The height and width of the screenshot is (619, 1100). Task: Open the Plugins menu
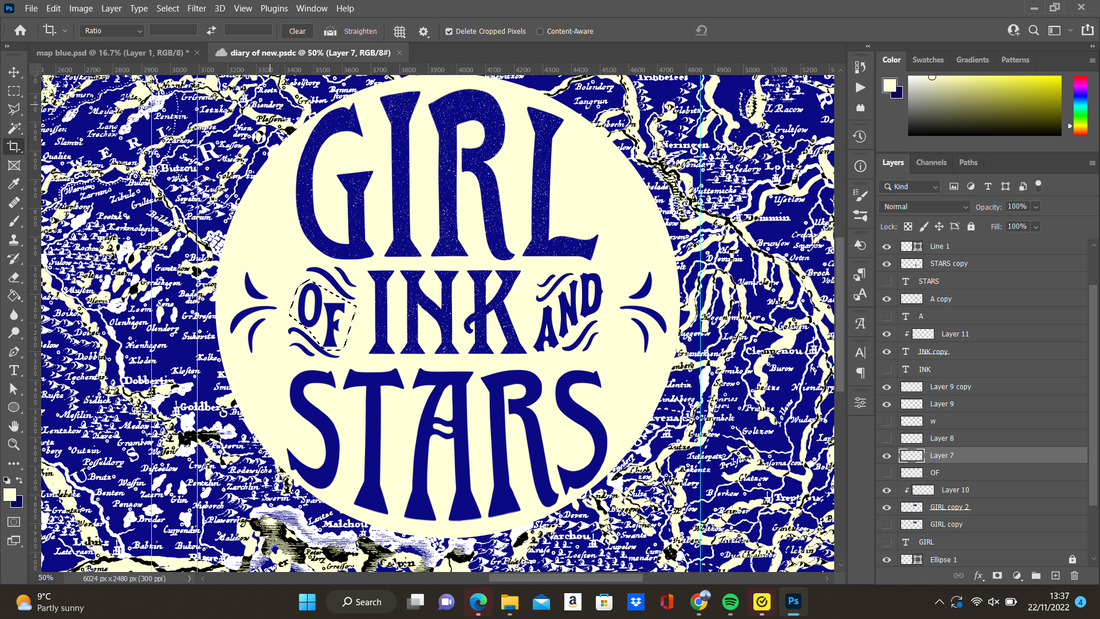click(x=274, y=8)
